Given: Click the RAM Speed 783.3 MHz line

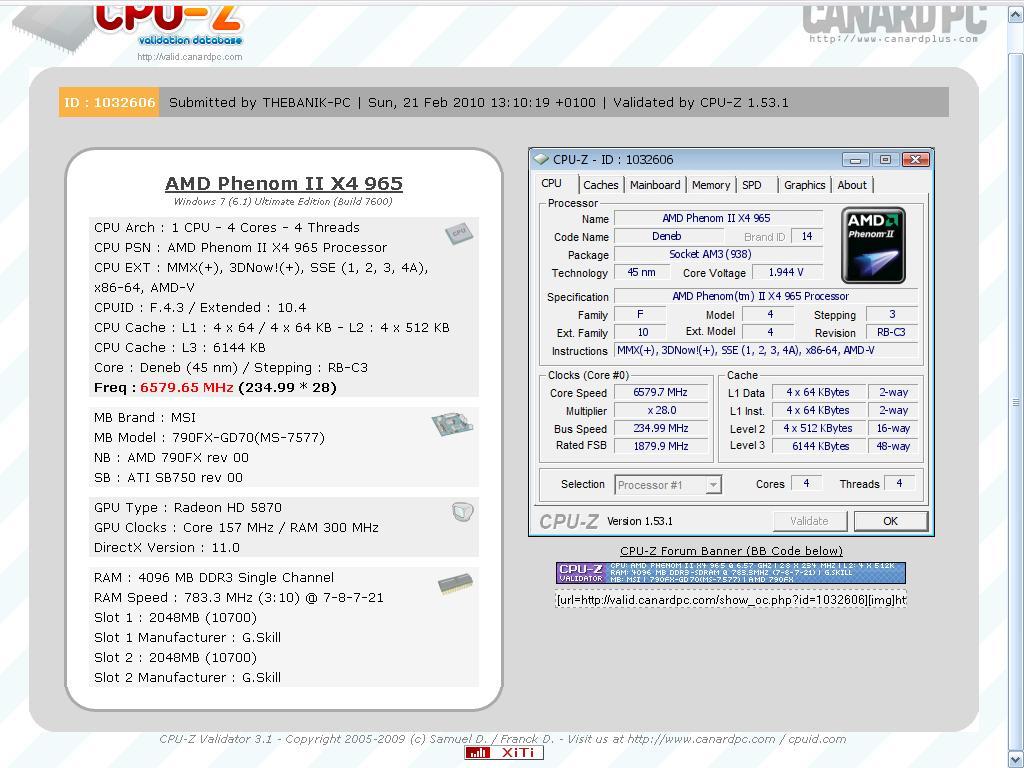Looking at the screenshot, I should pos(238,598).
